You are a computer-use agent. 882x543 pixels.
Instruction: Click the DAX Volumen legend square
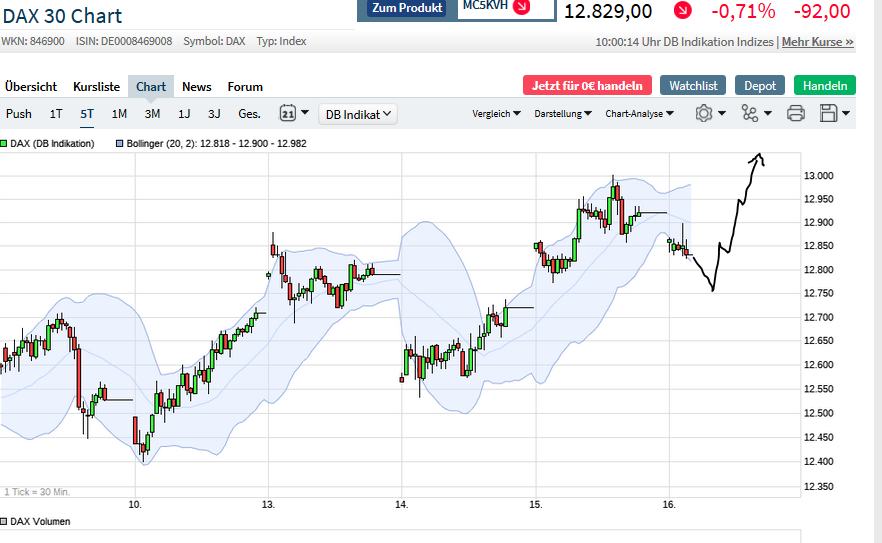(4, 521)
